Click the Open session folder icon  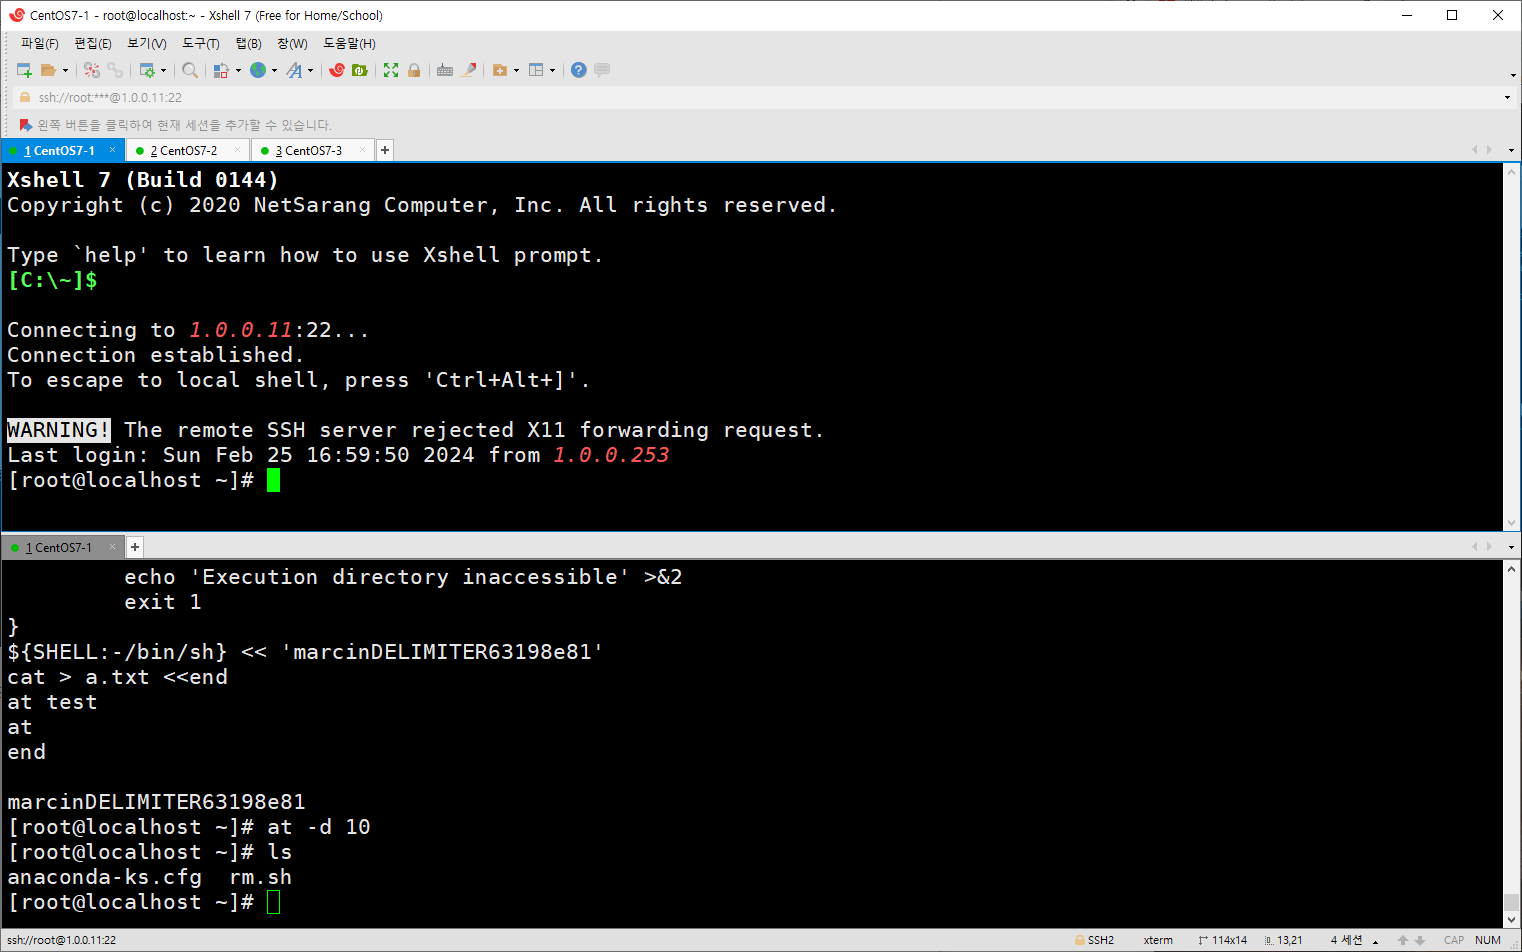click(48, 70)
